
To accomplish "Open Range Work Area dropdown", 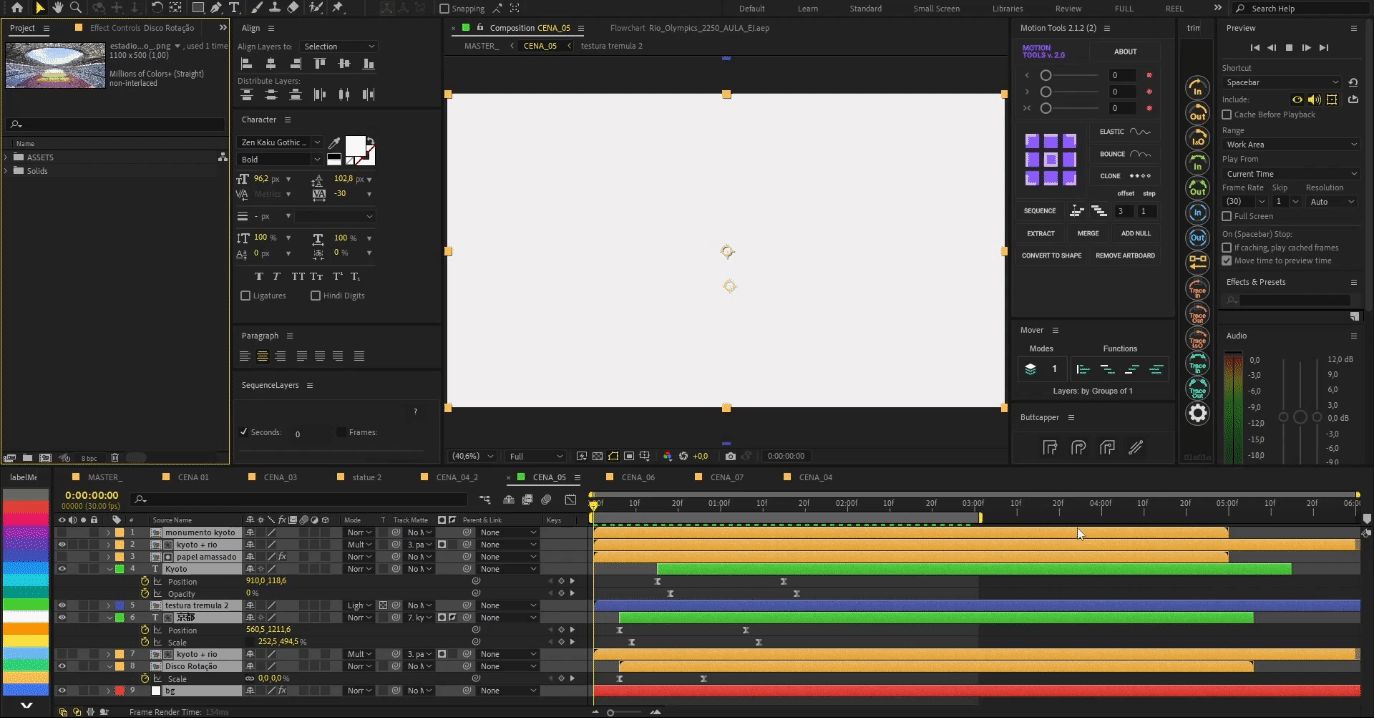I will click(1291, 145).
